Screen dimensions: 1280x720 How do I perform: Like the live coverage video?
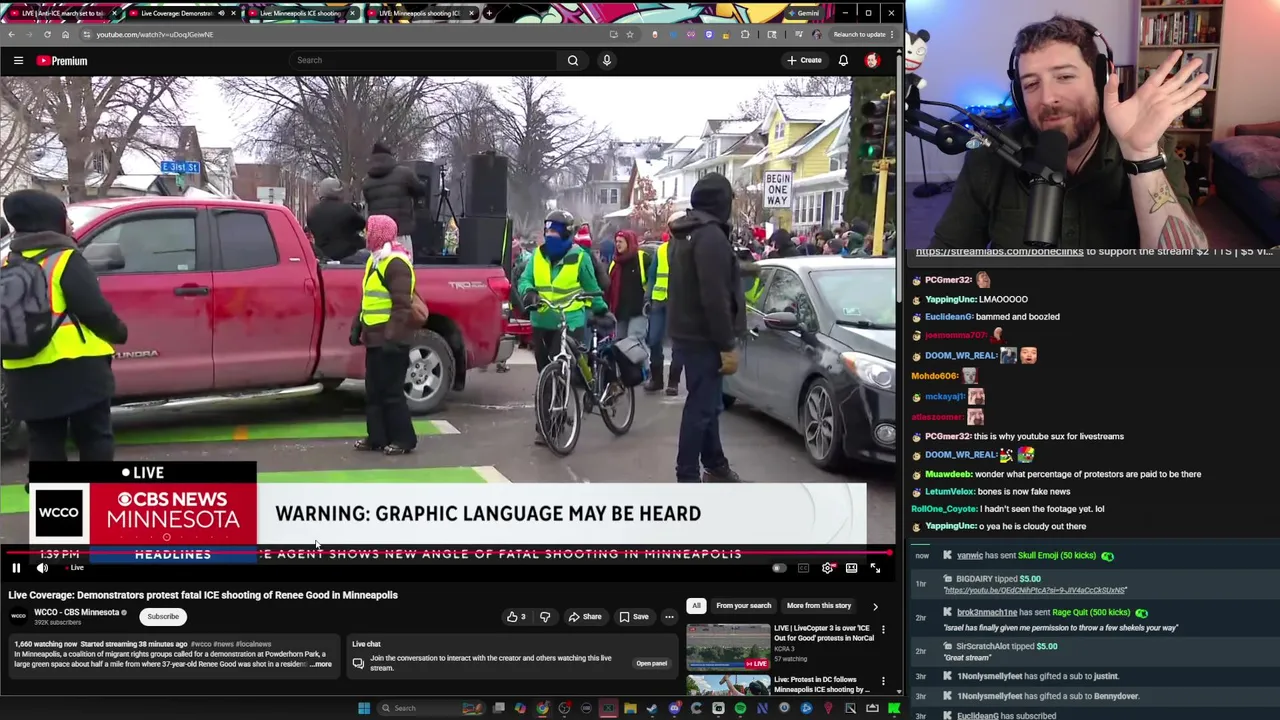click(516, 617)
